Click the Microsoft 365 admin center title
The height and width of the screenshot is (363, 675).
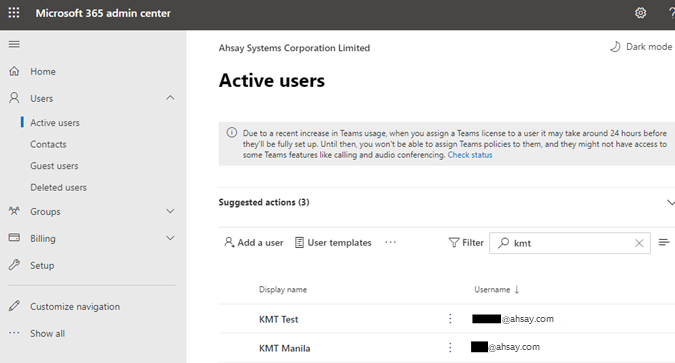click(x=103, y=13)
